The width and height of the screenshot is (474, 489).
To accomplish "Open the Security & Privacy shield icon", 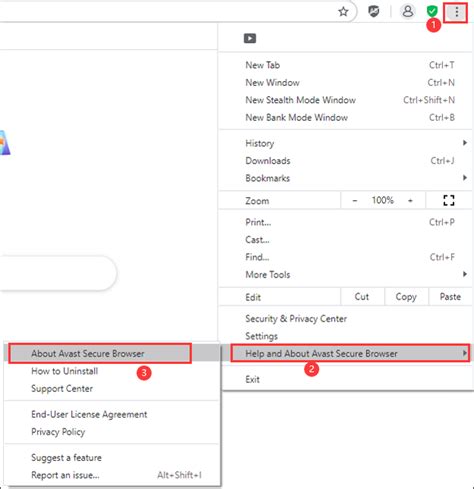I will pyautogui.click(x=374, y=12).
